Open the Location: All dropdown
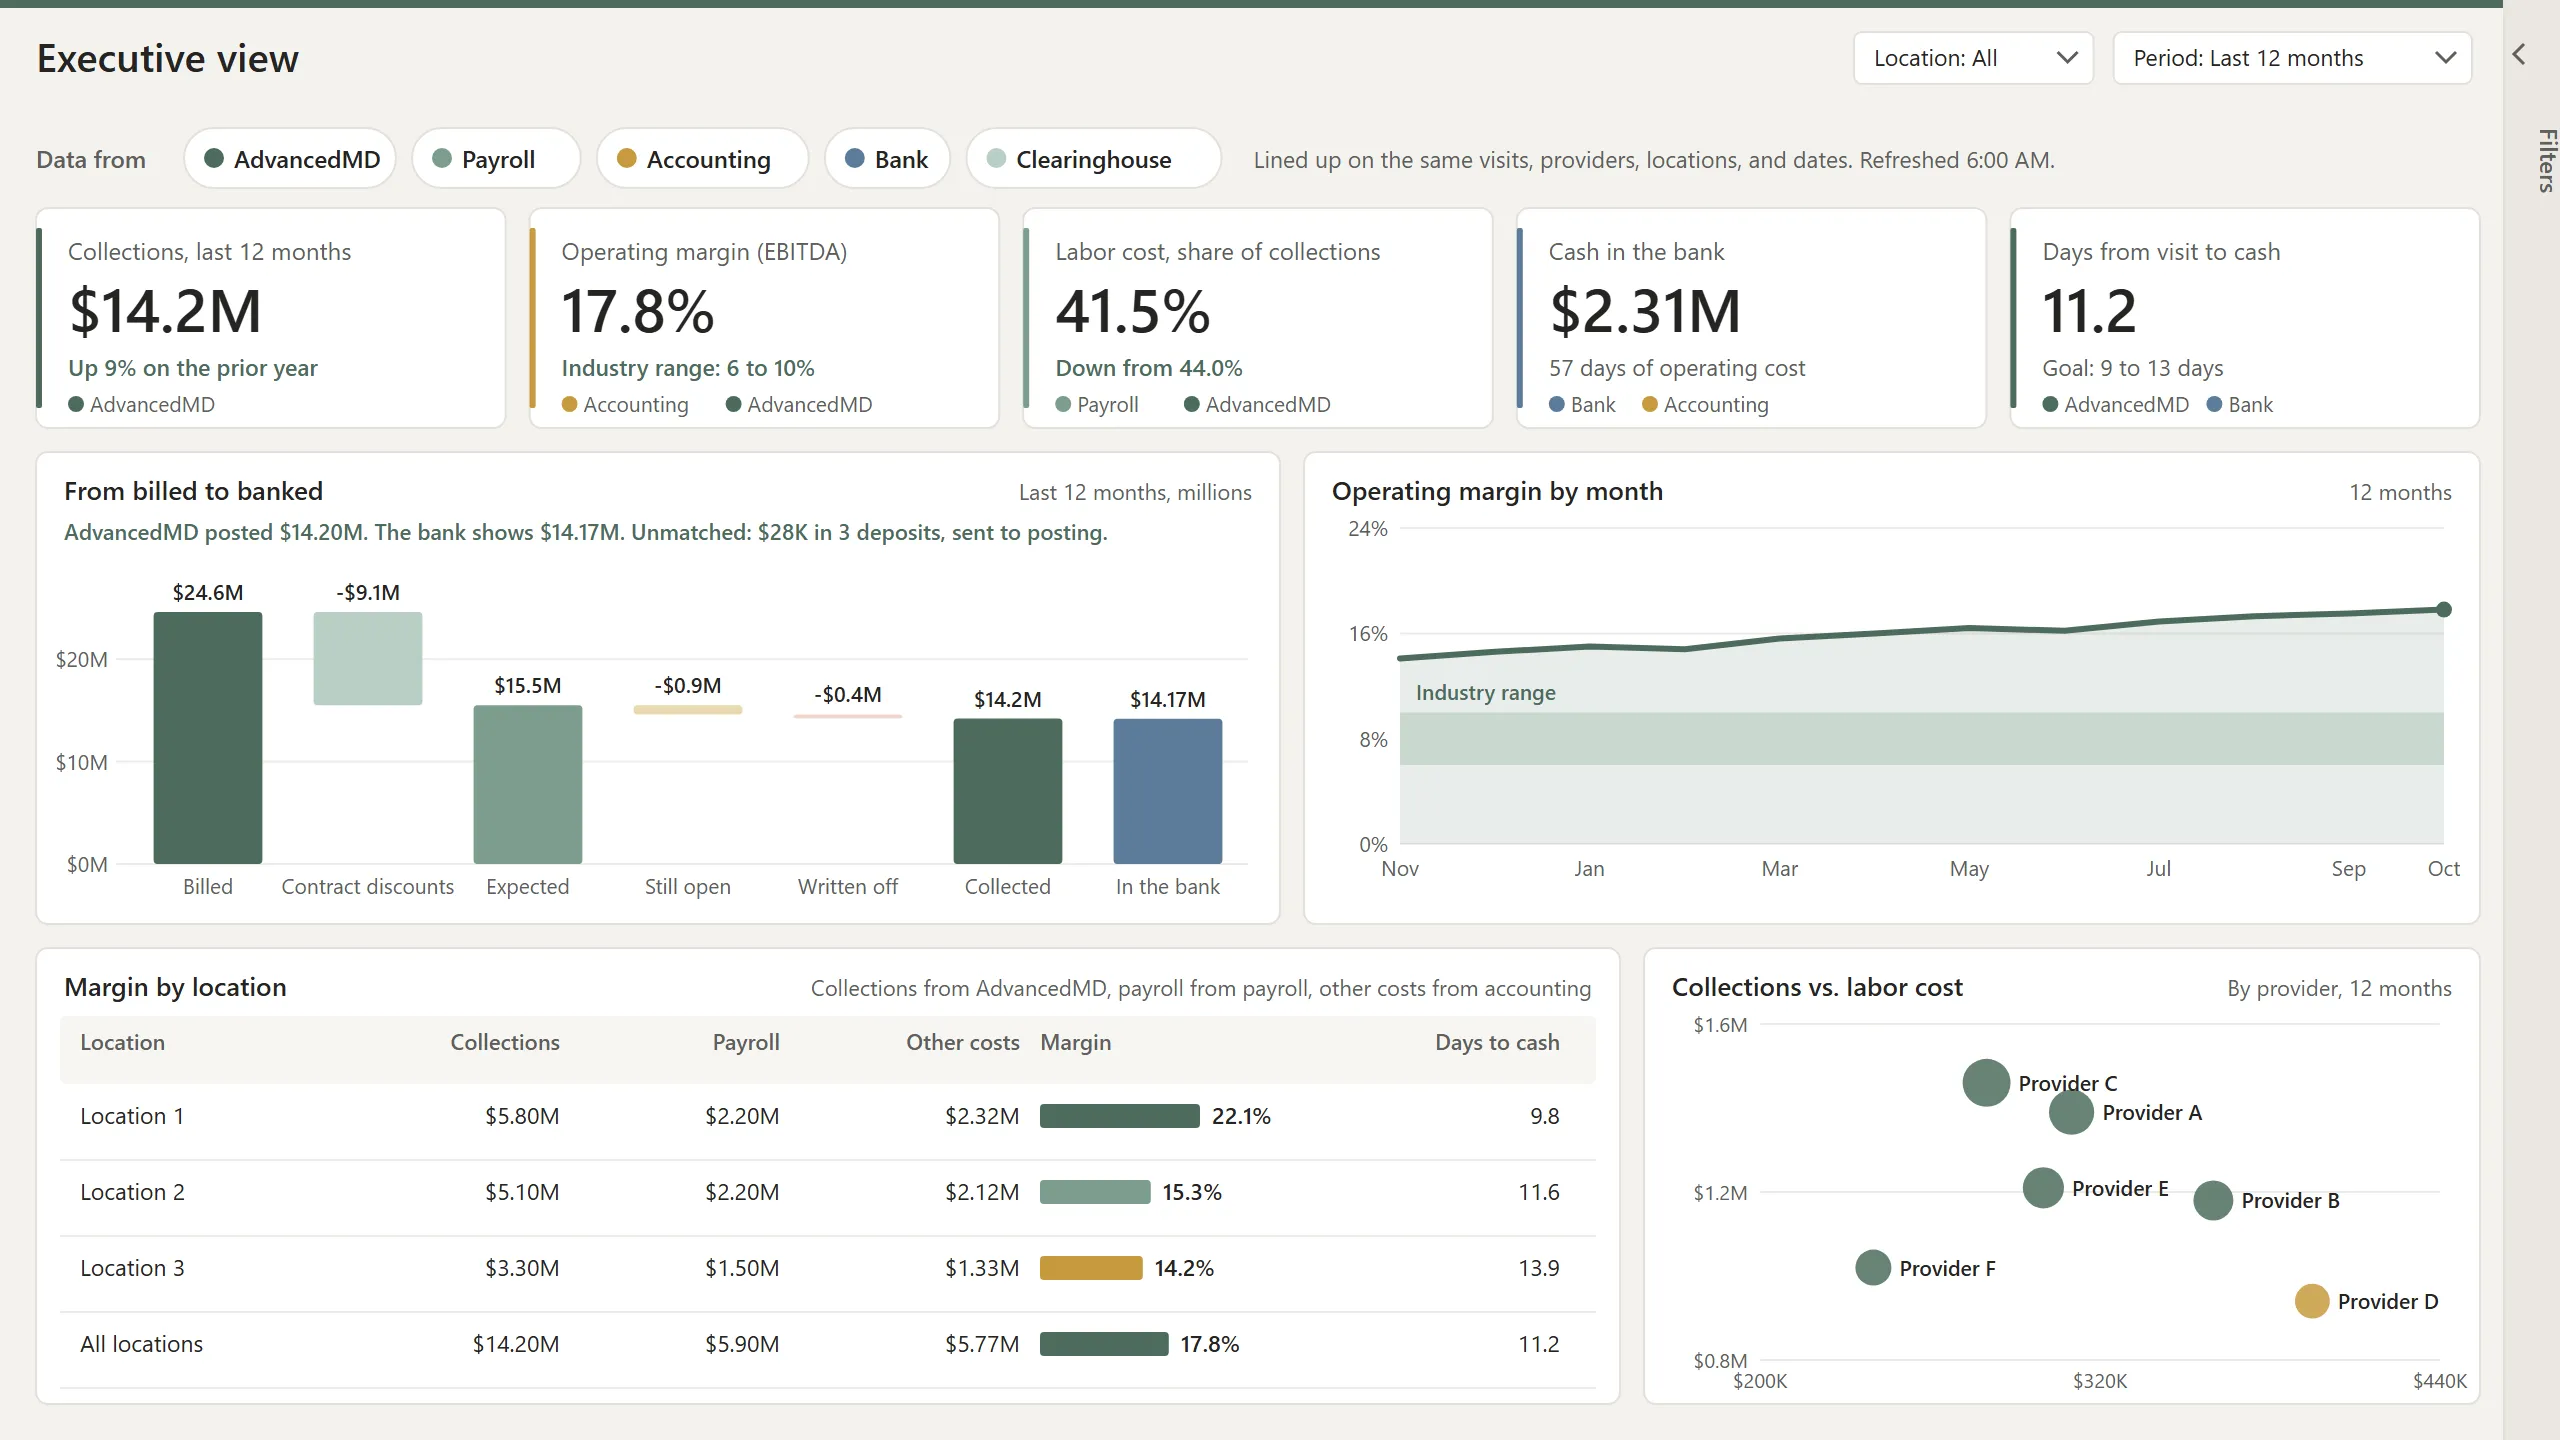The image size is (2560, 1440). 1973,58
